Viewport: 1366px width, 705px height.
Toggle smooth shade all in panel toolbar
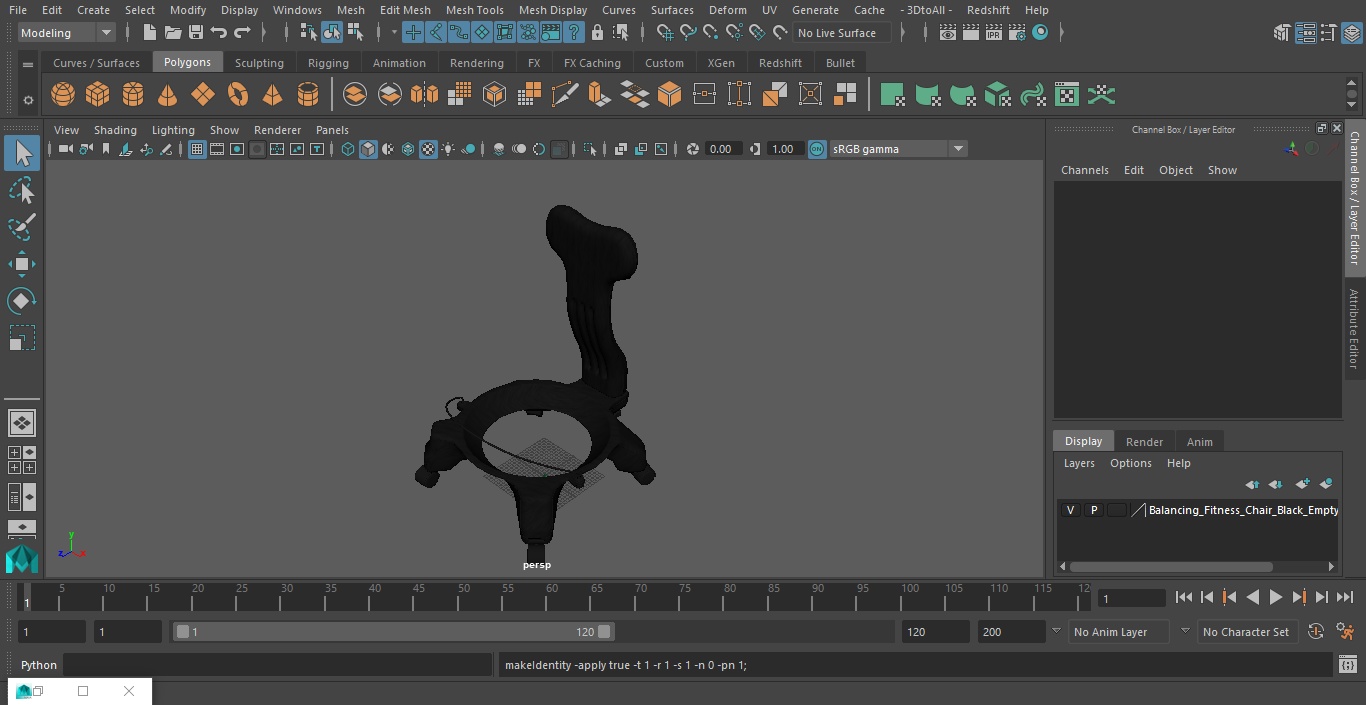pos(368,149)
